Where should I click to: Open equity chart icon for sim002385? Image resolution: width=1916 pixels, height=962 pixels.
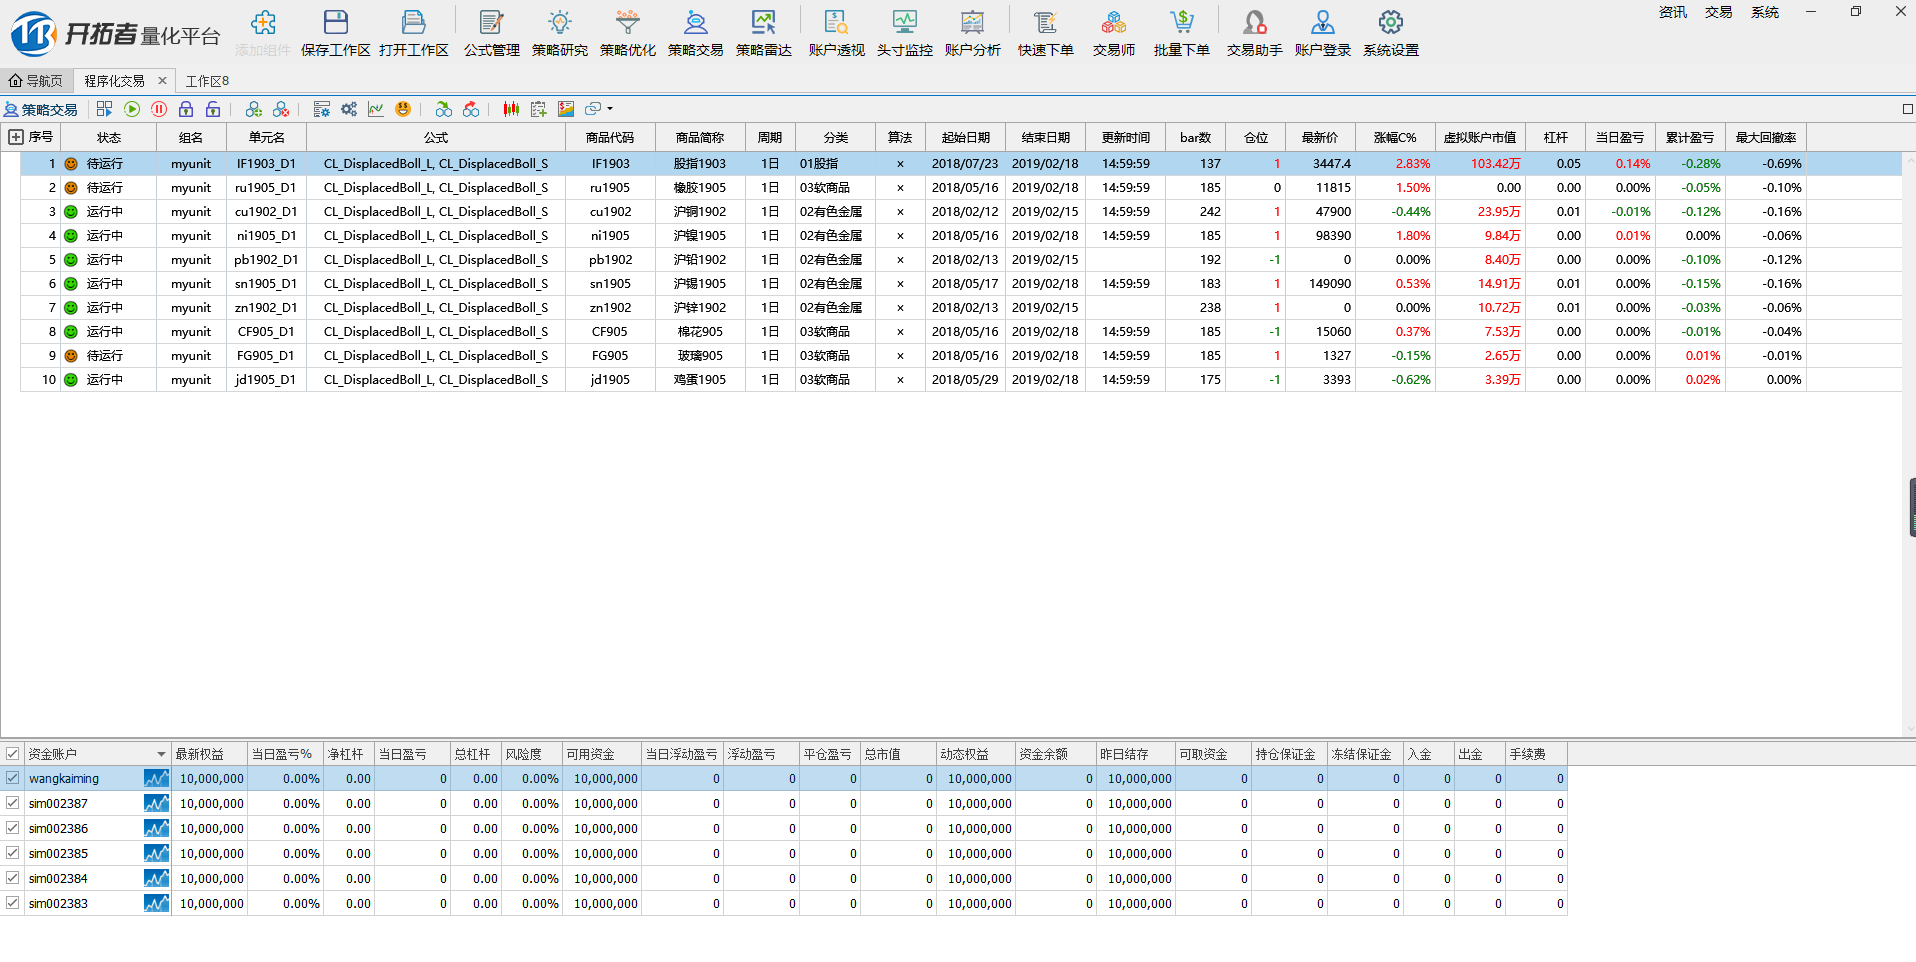pyautogui.click(x=156, y=853)
